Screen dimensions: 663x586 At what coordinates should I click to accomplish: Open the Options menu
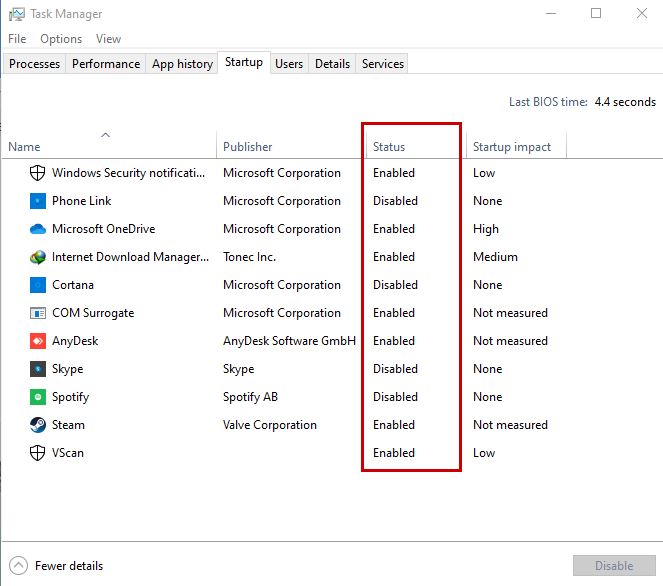61,39
